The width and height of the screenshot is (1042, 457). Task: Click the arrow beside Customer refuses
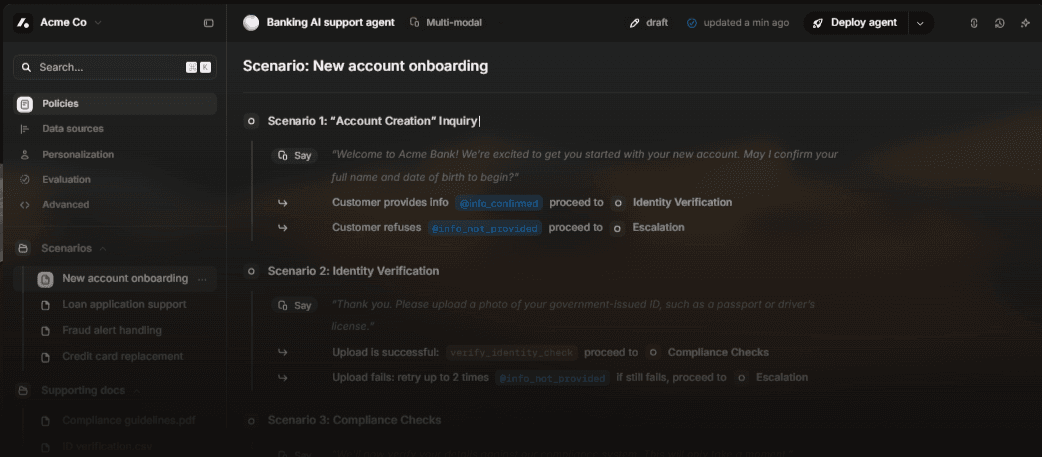coord(282,228)
